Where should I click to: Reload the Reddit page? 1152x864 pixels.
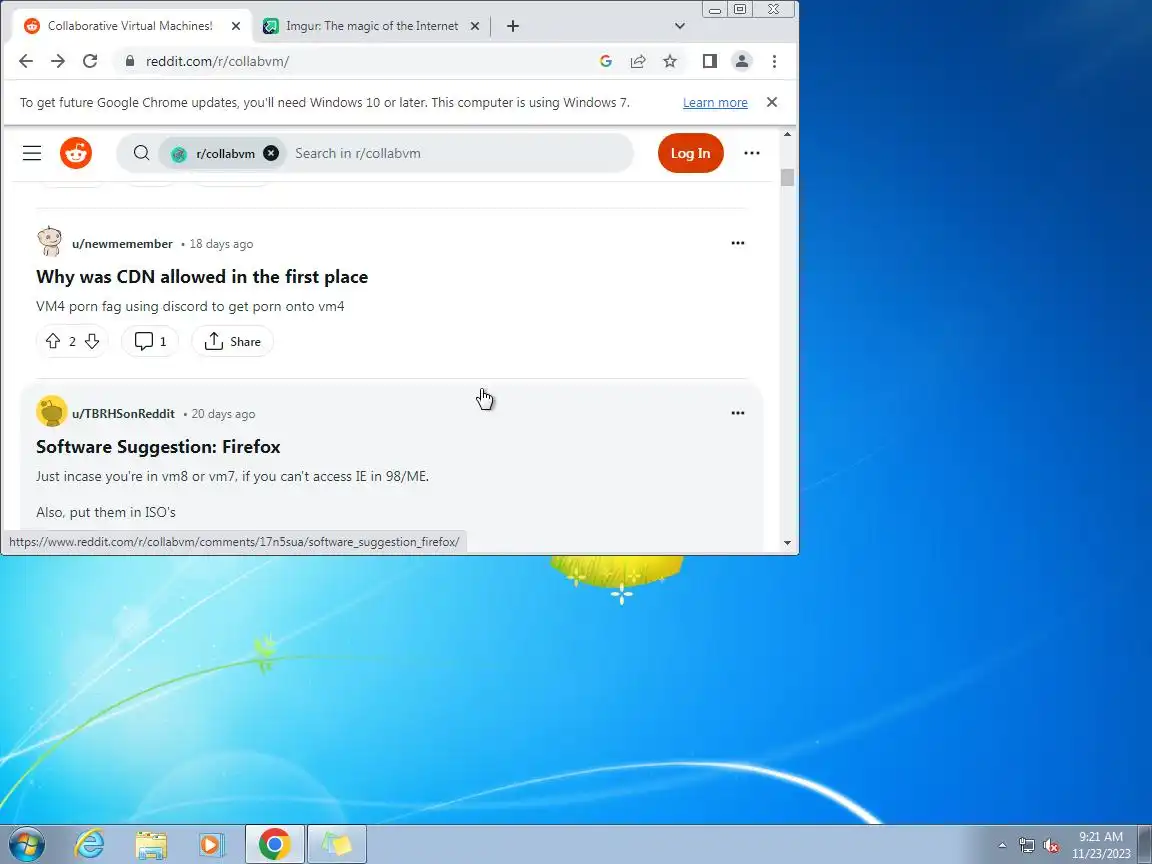pyautogui.click(x=90, y=61)
